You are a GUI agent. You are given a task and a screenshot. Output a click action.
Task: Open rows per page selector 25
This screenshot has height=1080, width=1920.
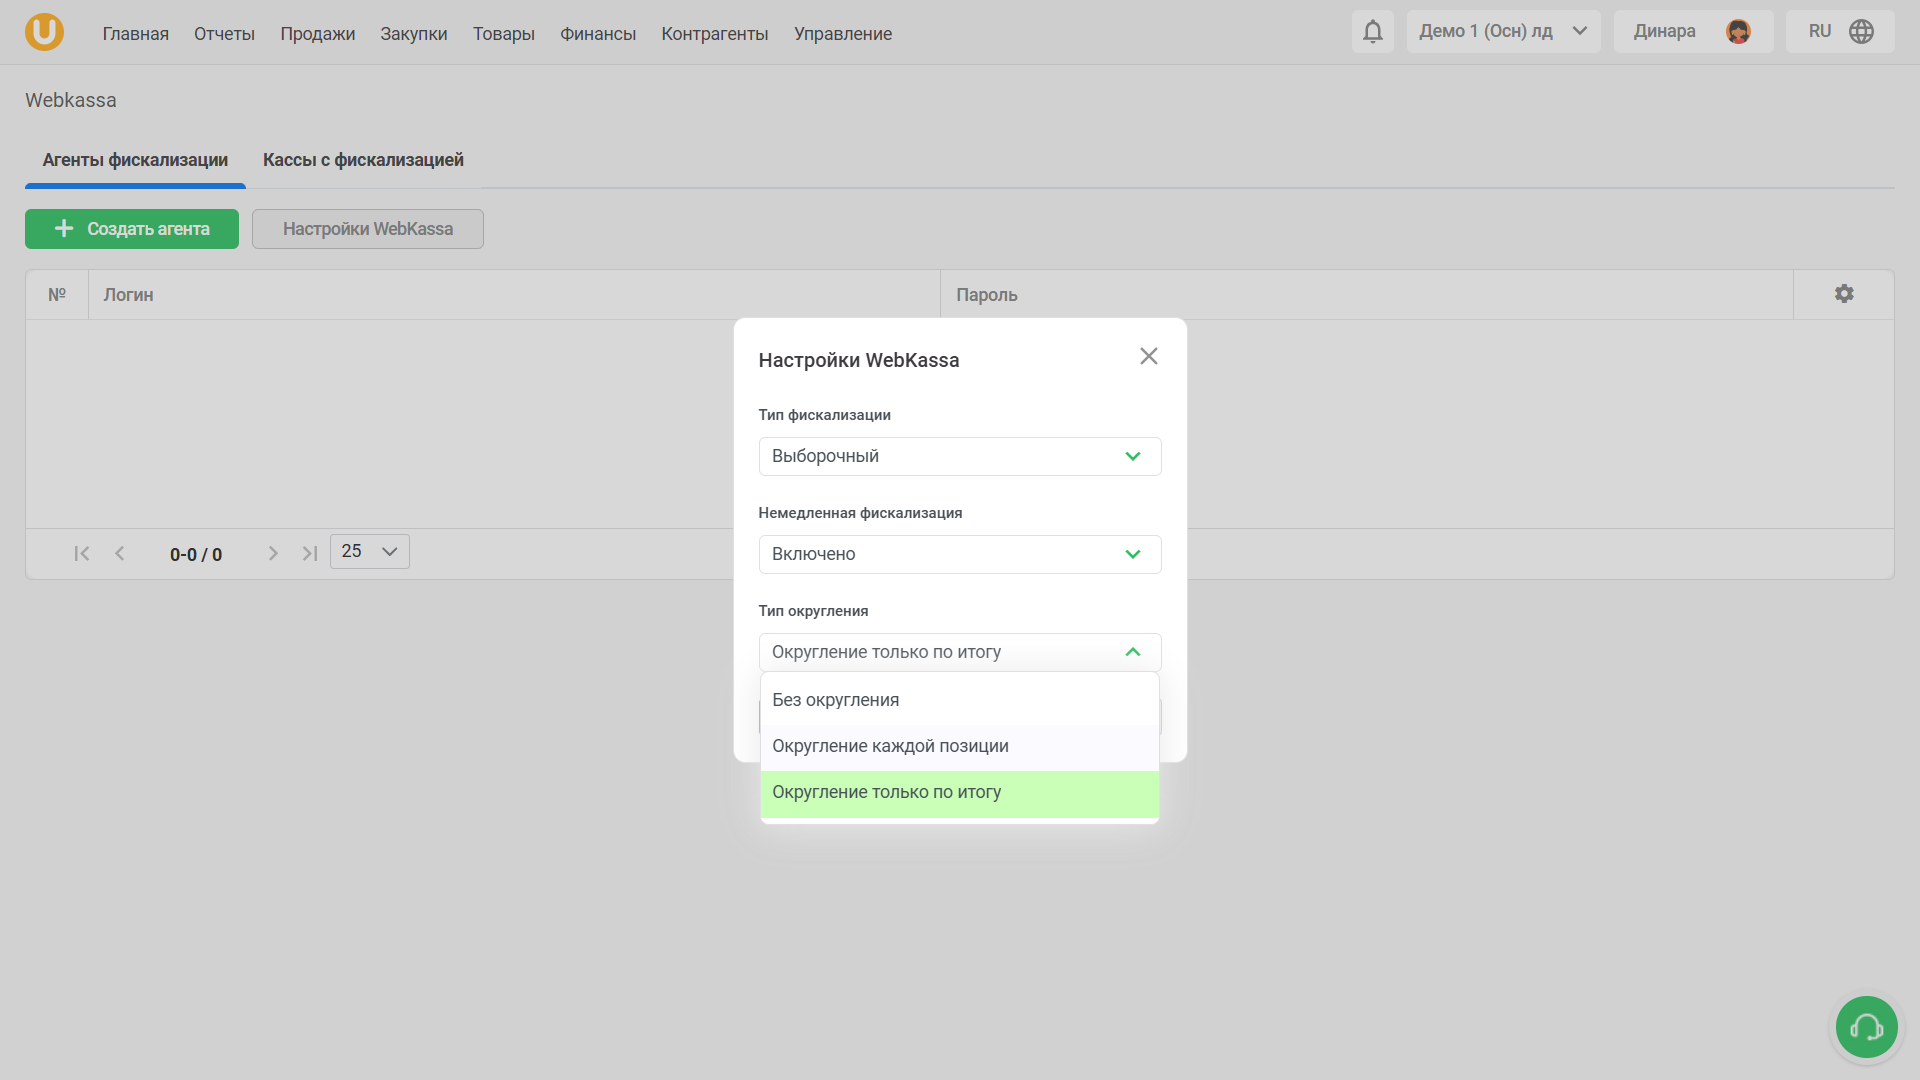click(369, 552)
